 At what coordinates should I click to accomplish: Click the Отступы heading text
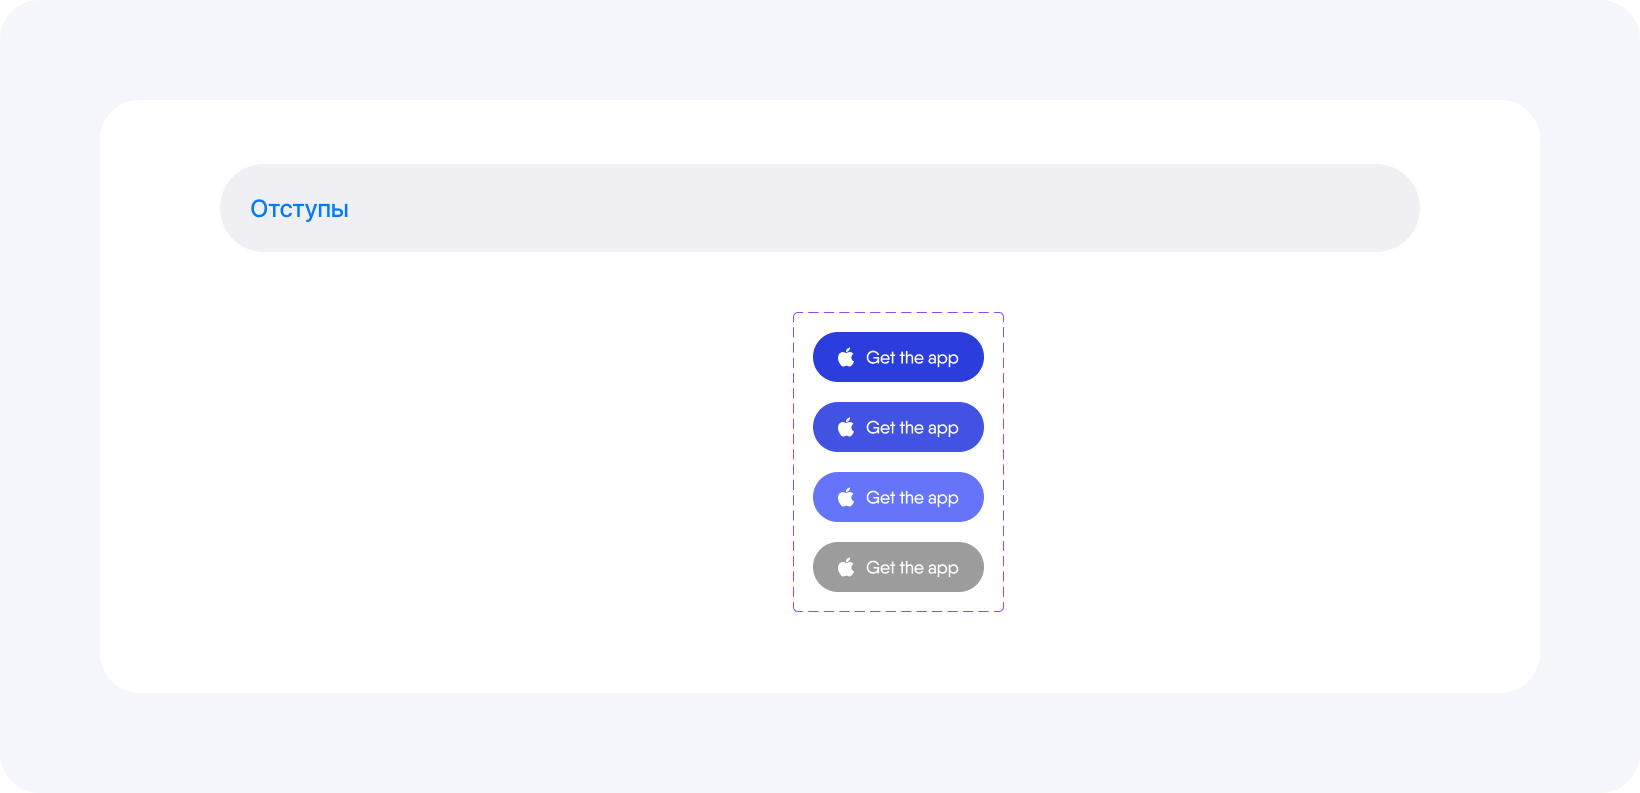click(299, 209)
